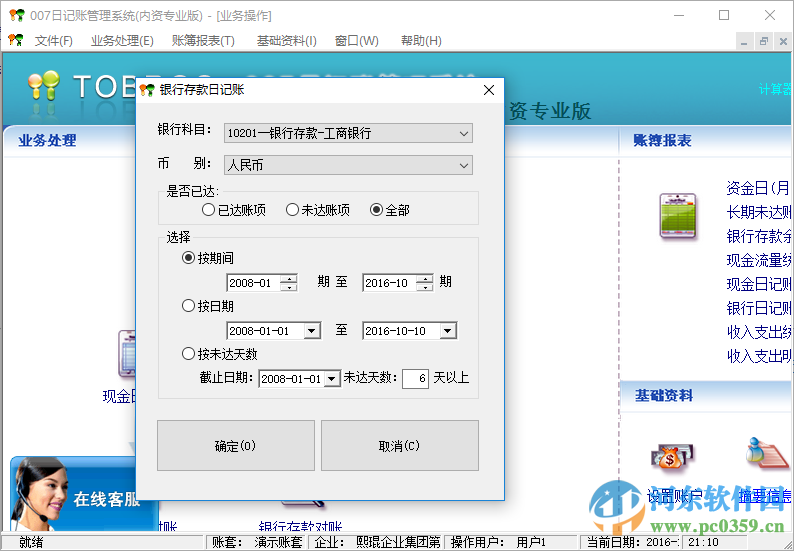The height and width of the screenshot is (551, 794).
Task: Click the 当前日期 status bar entry
Action: 632,542
